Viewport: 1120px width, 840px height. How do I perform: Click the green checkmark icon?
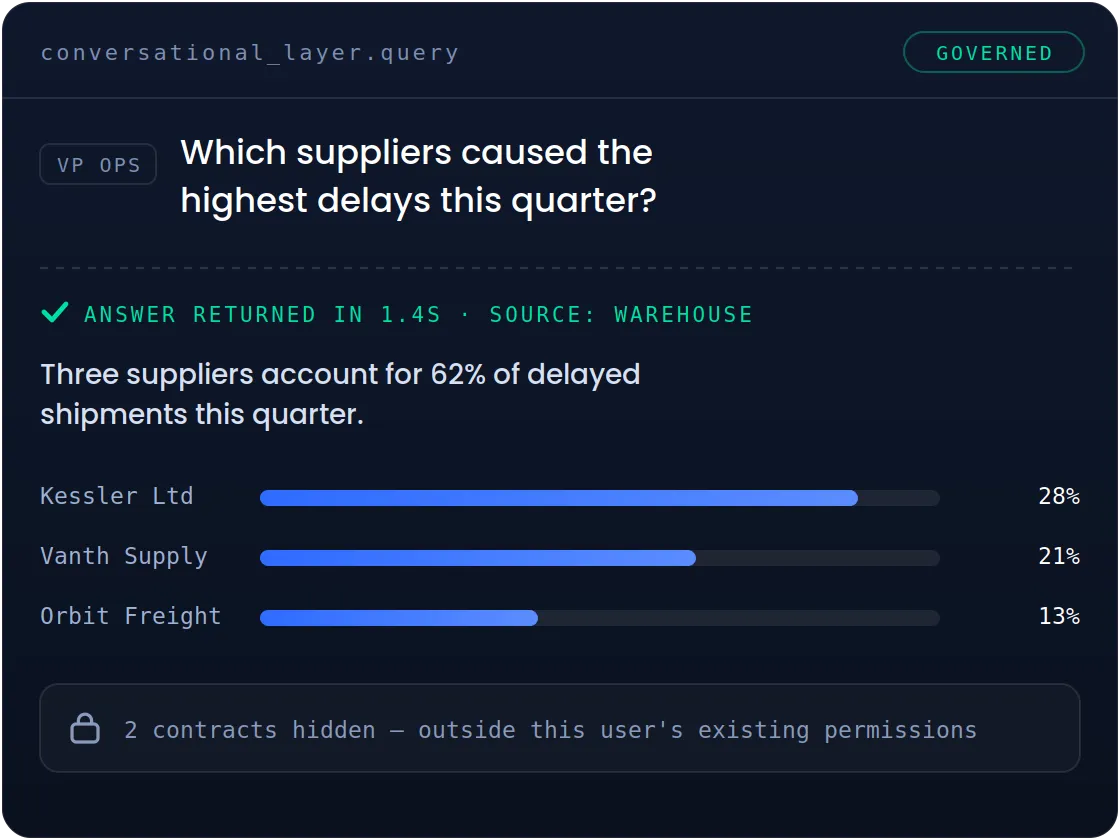pos(55,312)
